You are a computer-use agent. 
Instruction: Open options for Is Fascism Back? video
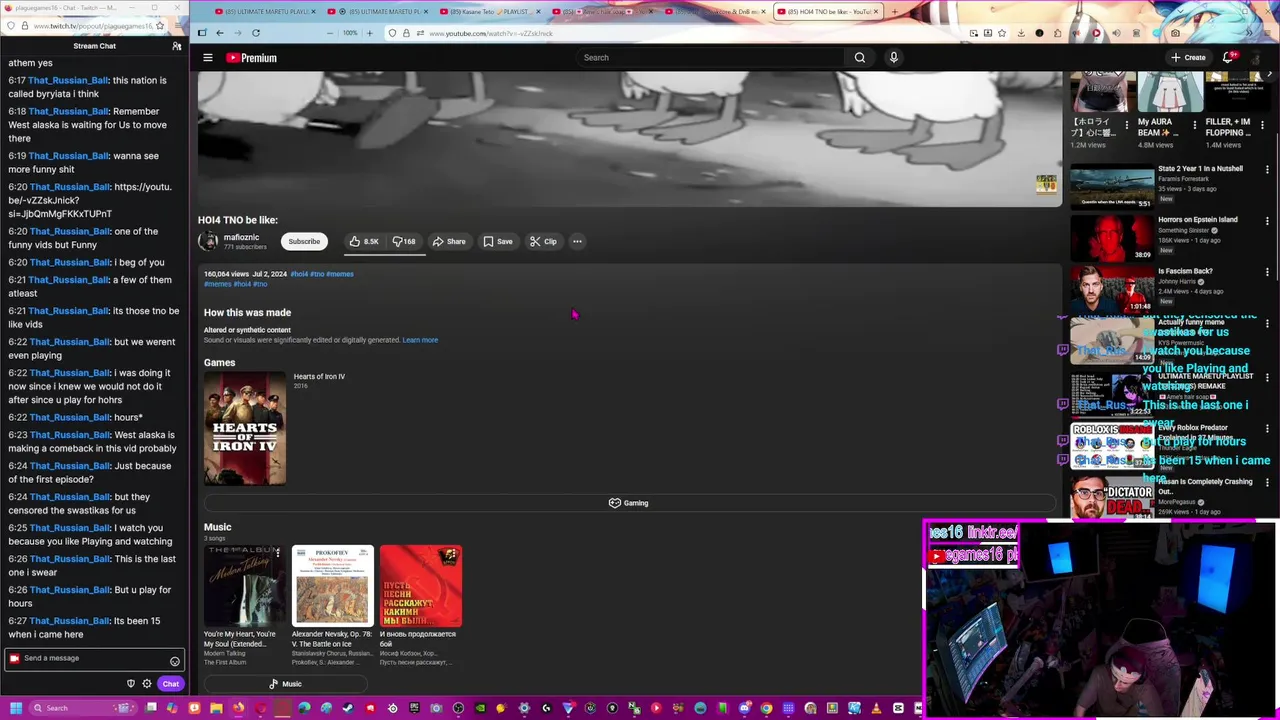[1267, 272]
